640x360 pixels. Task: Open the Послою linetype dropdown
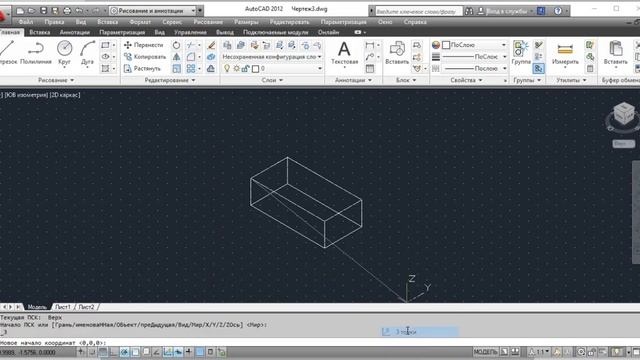(475, 69)
